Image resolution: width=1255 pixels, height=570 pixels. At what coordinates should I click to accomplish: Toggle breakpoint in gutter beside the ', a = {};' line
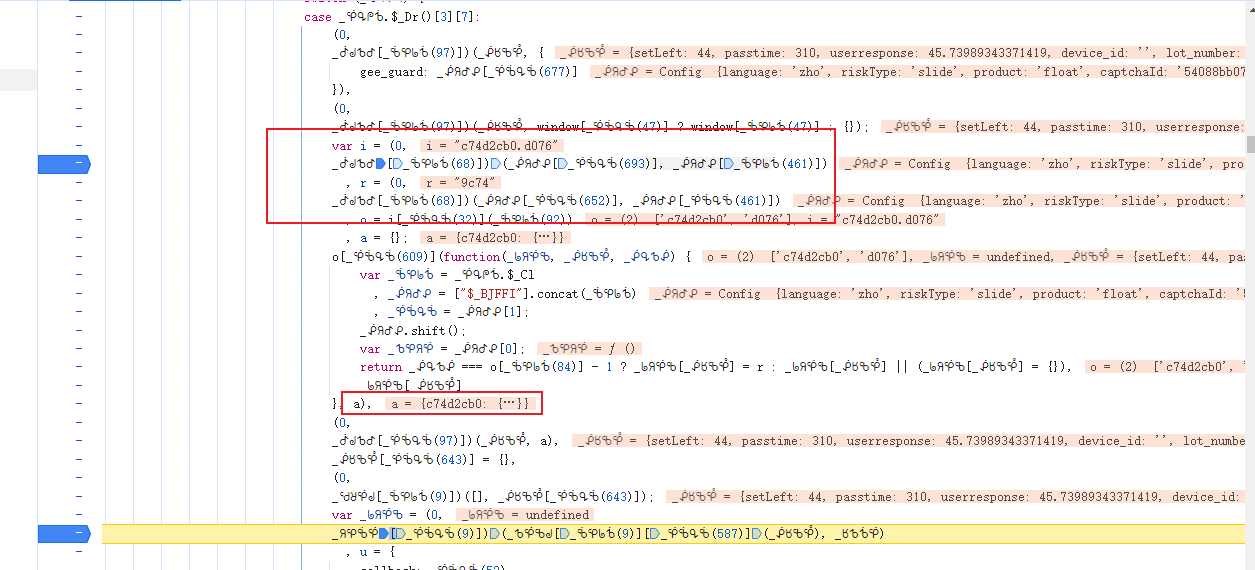78,238
